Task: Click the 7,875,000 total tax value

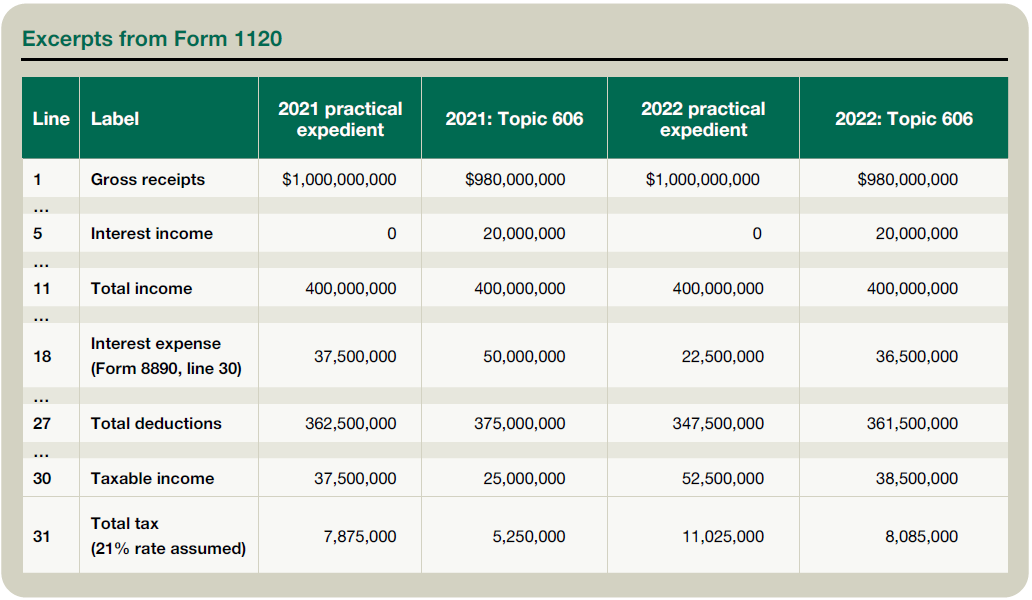Action: [x=359, y=537]
